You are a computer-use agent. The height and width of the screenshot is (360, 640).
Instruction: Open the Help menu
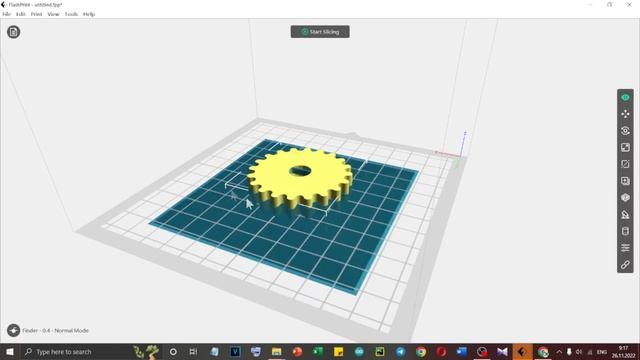click(89, 14)
